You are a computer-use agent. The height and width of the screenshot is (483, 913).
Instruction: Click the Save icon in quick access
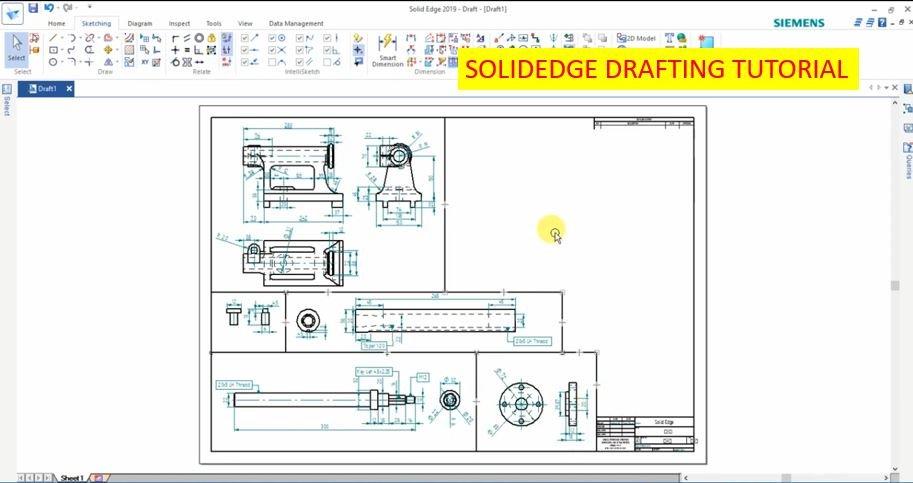pos(34,8)
